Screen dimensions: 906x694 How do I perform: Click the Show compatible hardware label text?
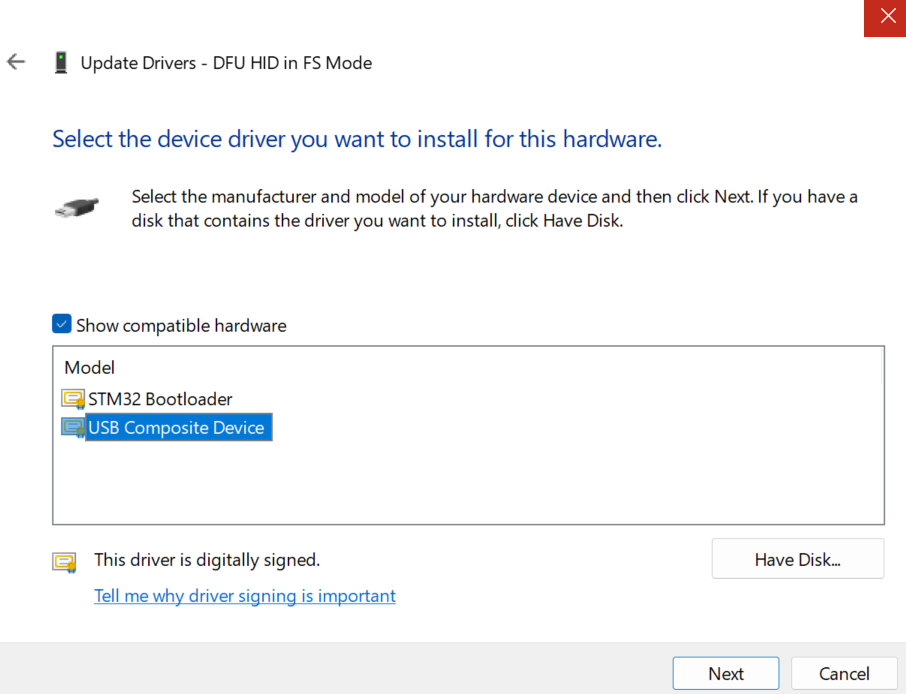181,326
